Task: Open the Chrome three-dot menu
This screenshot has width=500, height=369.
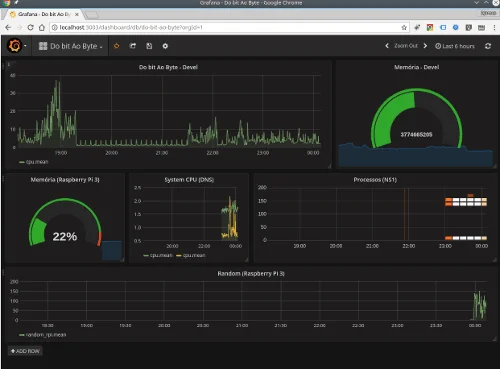Action: pos(494,27)
